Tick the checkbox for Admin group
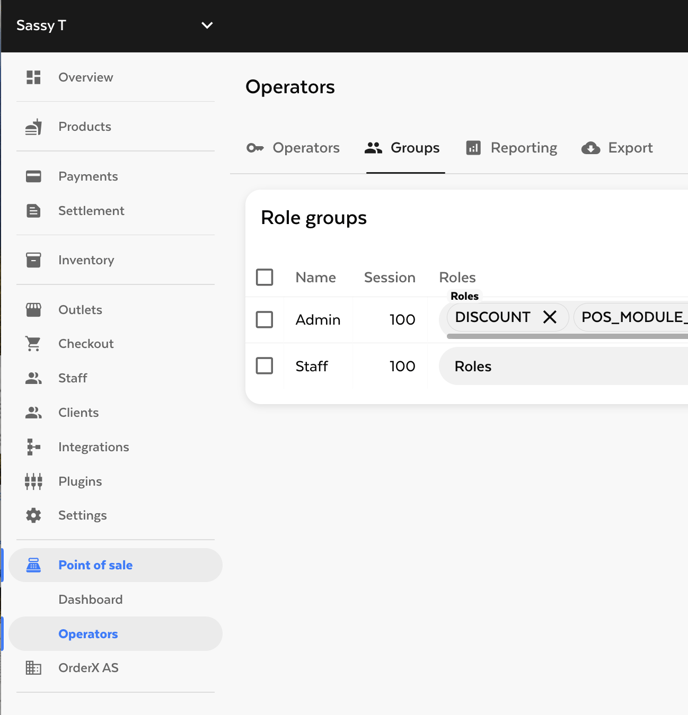The width and height of the screenshot is (688, 715). click(x=265, y=320)
